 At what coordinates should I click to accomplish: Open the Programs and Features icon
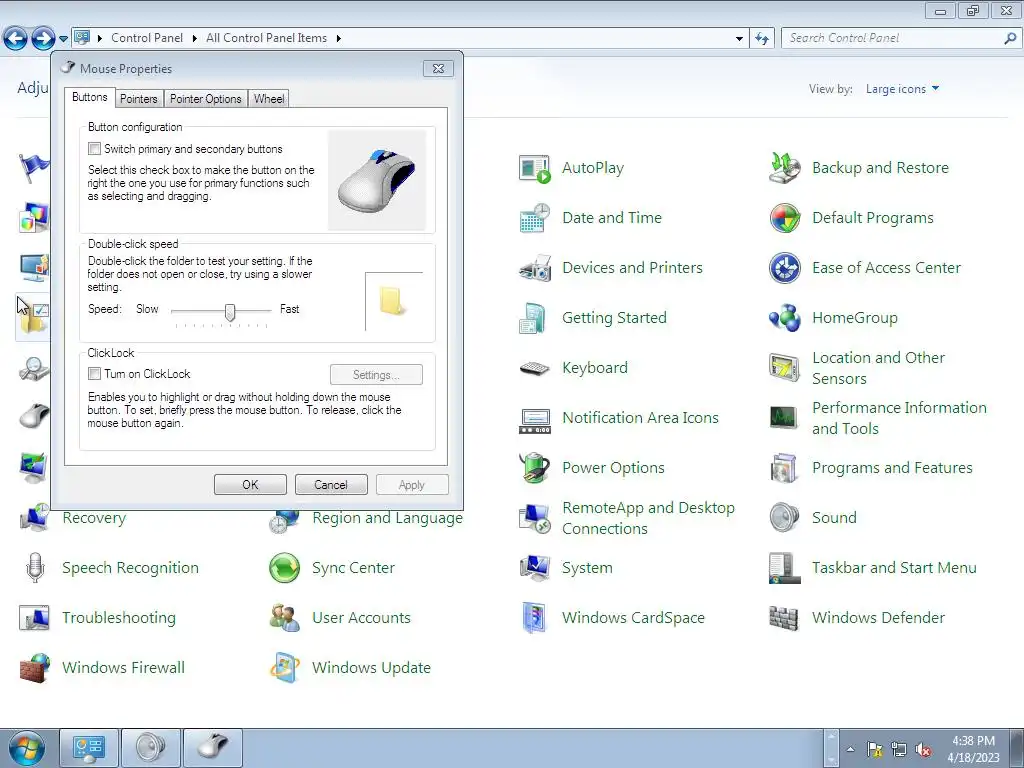[784, 468]
